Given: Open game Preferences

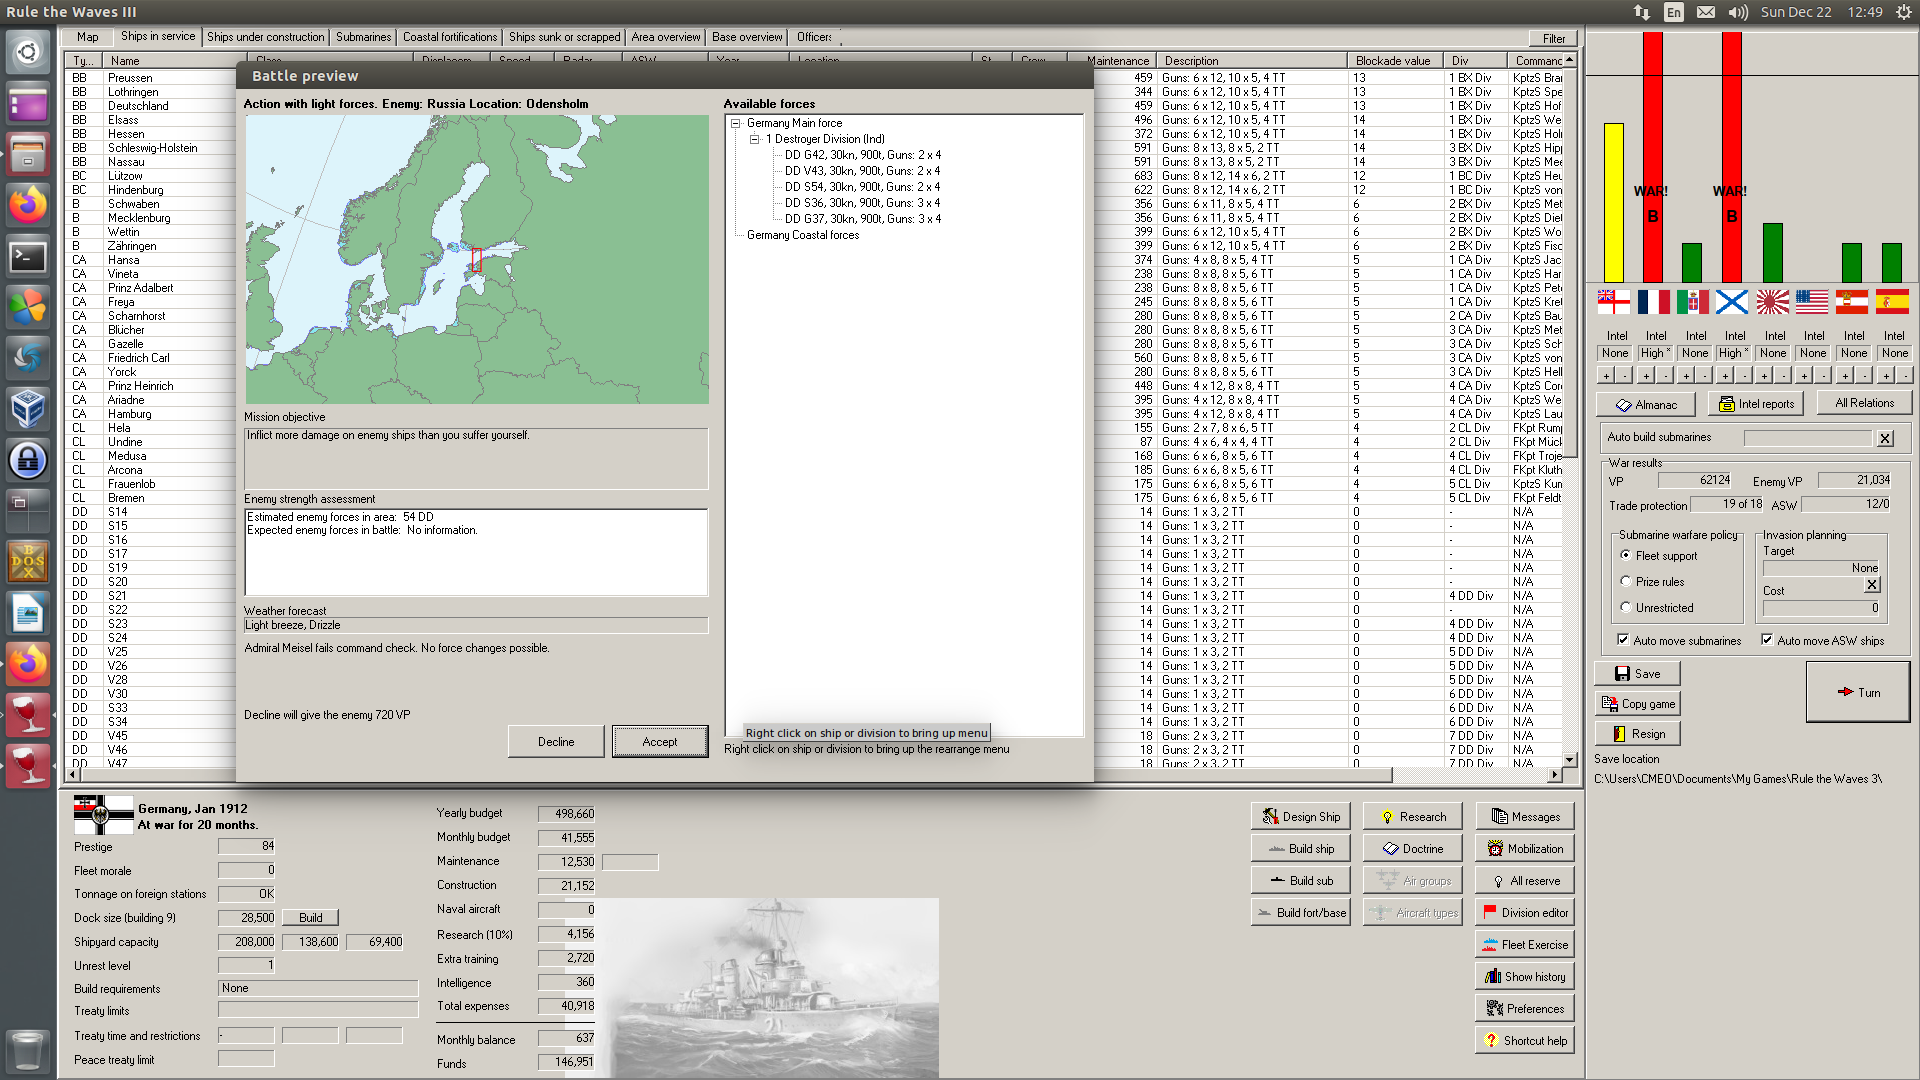Looking at the screenshot, I should (x=1525, y=1008).
